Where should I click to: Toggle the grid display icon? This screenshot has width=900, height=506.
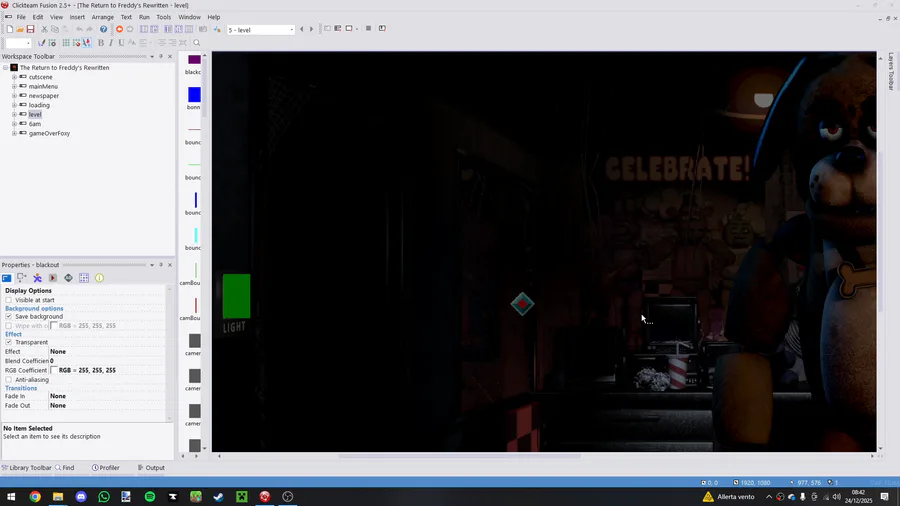coord(66,42)
